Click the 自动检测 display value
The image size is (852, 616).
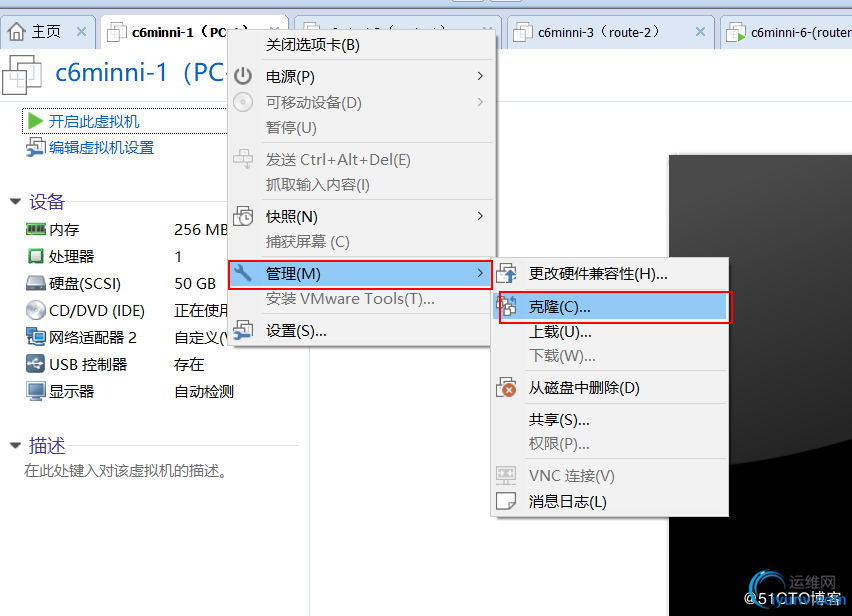(x=204, y=392)
